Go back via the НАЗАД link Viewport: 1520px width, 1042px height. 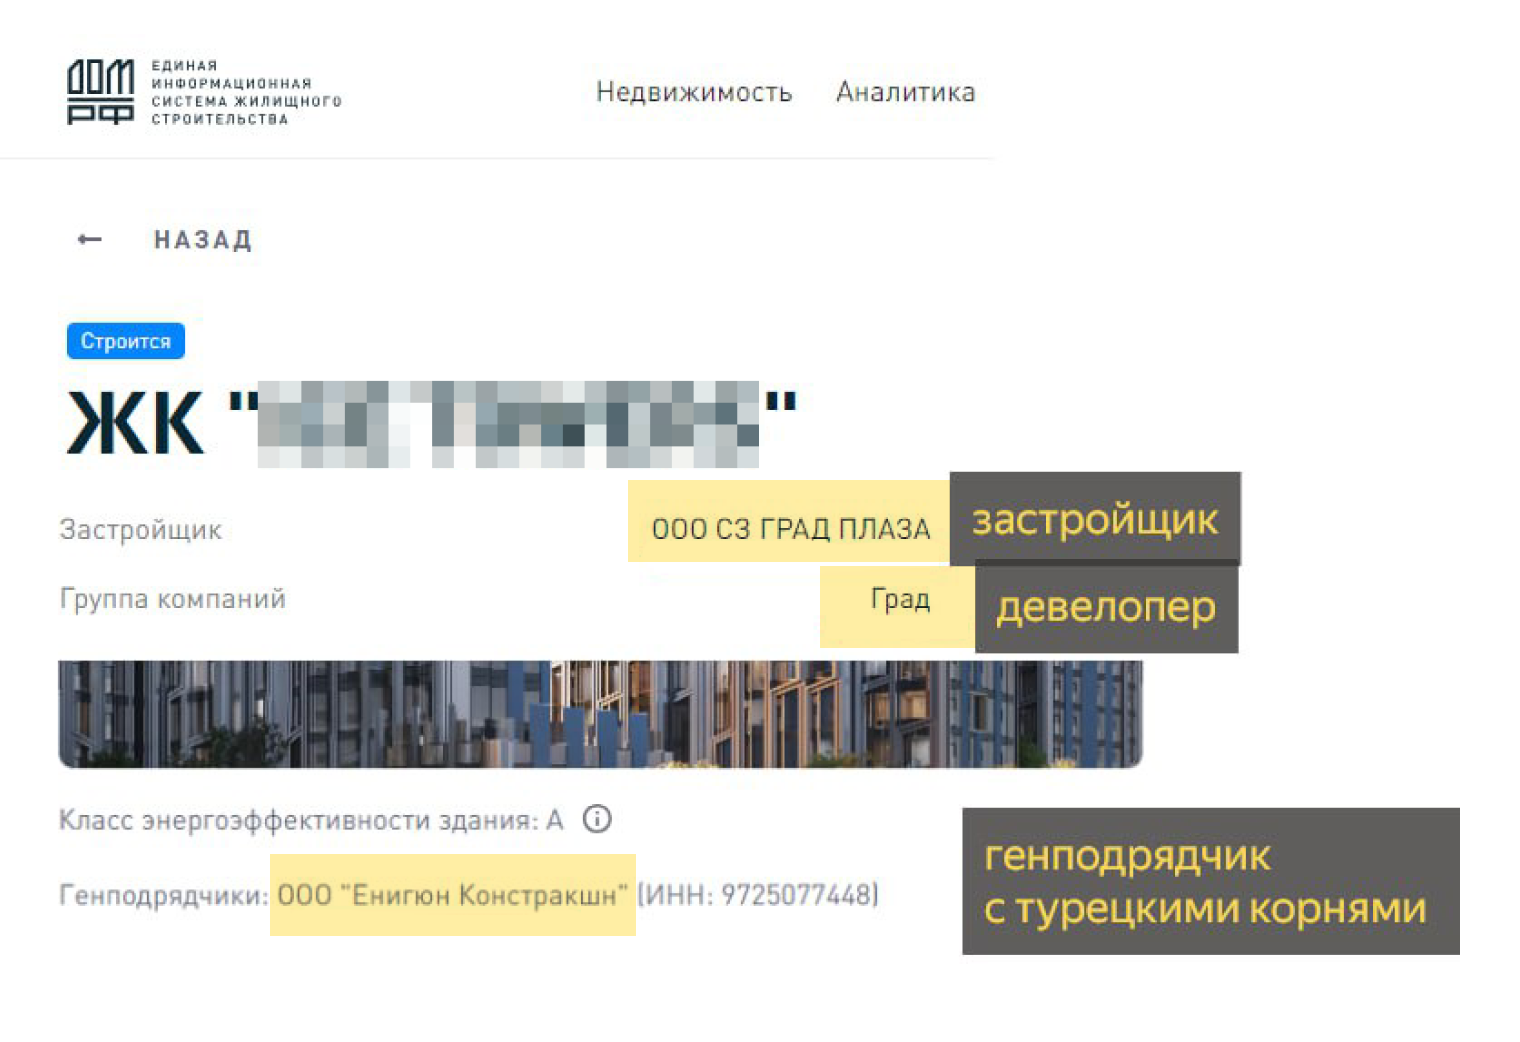[x=203, y=240]
